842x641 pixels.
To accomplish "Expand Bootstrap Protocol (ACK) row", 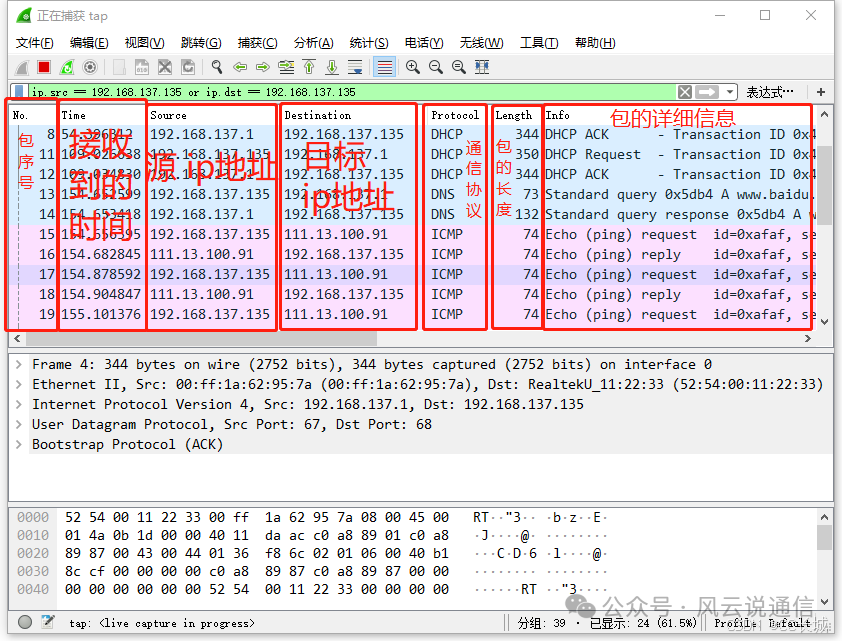I will (19, 445).
